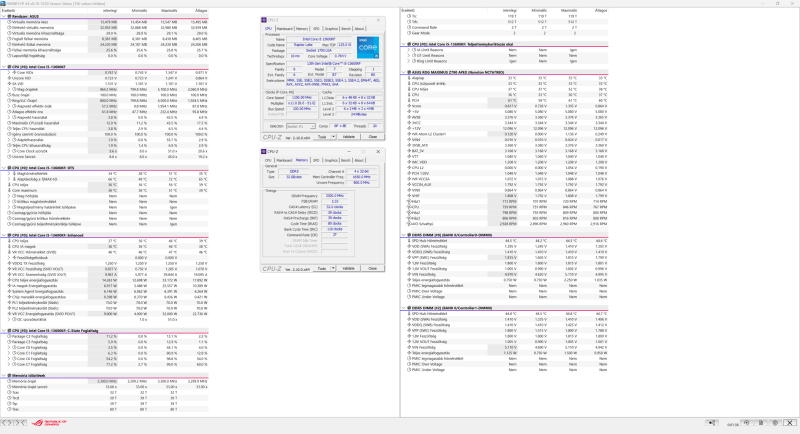Collapse the Rendszer: ASUS section
This screenshot has height=434, width=800.
click(x=4, y=16)
